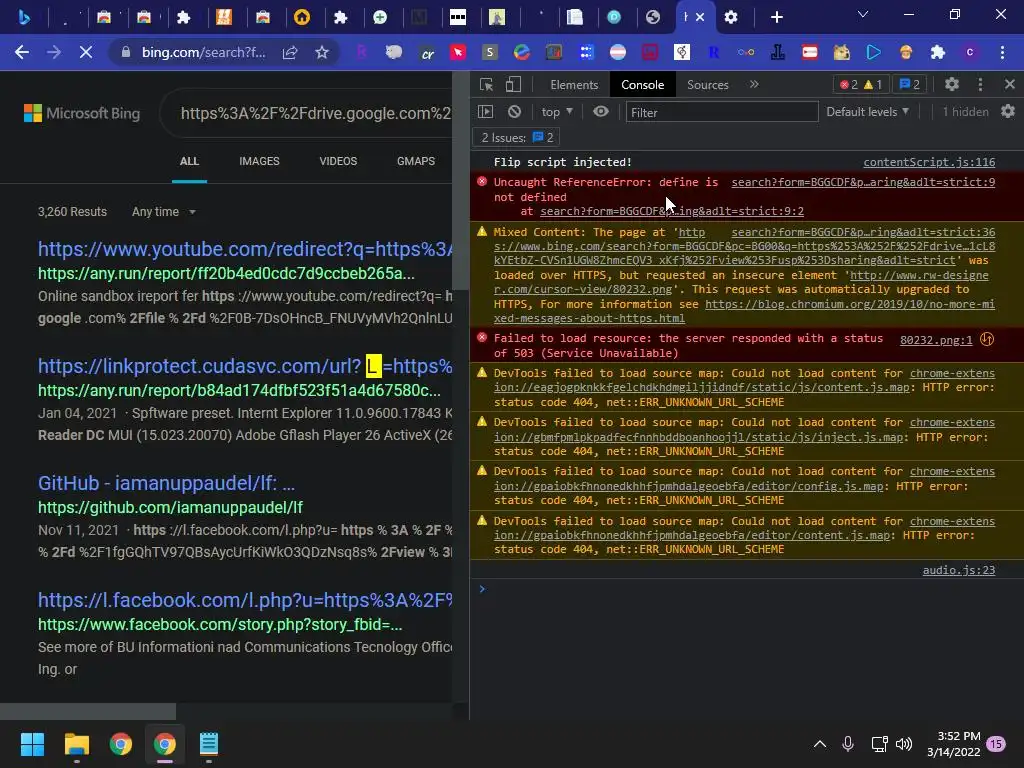Click the reload icon beside 80232.png error
Viewport: 1024px width, 768px height.
[x=987, y=339]
